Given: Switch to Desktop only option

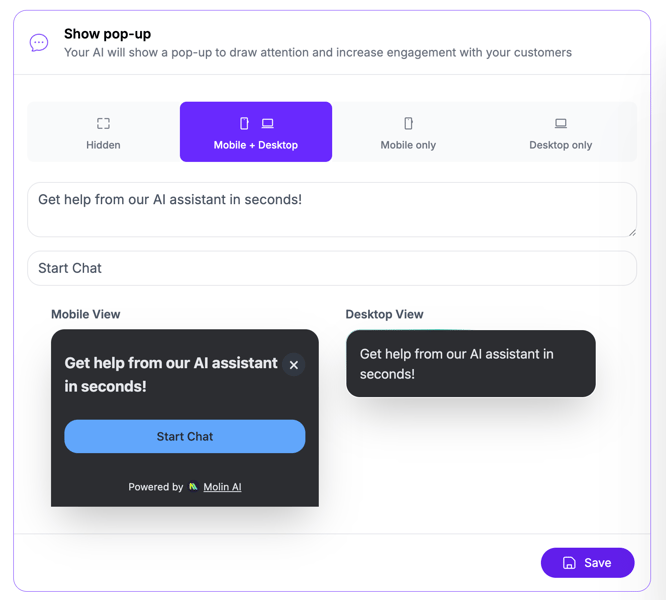Looking at the screenshot, I should [x=560, y=132].
